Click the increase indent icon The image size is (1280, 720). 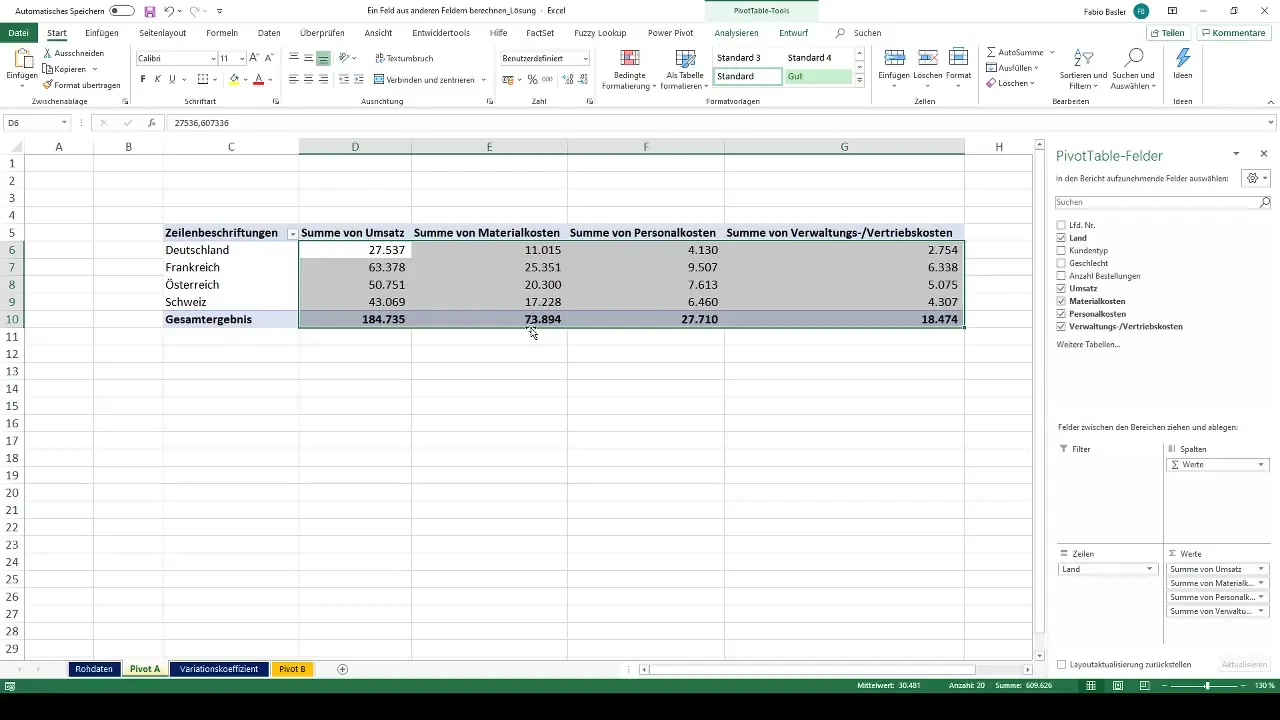point(359,79)
